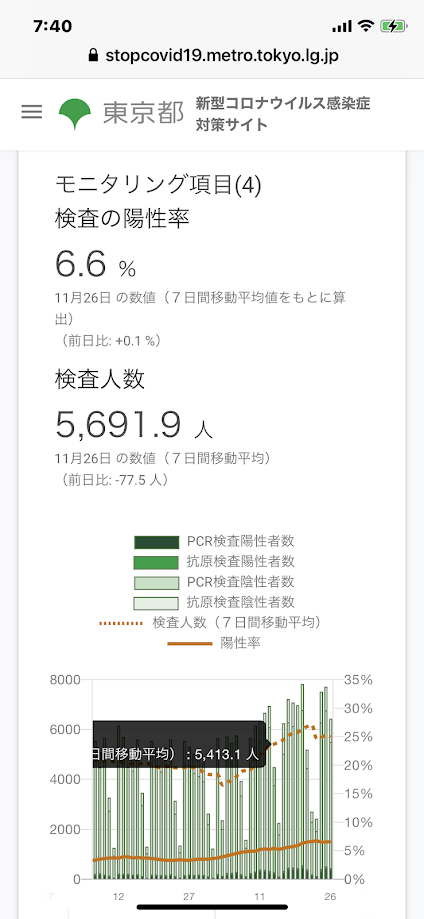Tap the last bar at date 26
This screenshot has height=919, width=424.
point(331,798)
